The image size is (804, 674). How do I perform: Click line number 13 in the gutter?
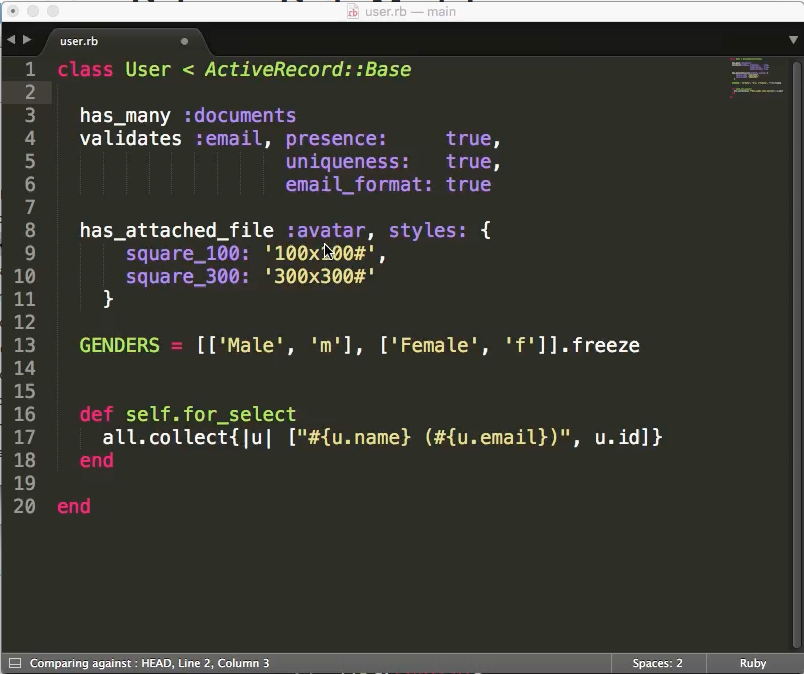point(24,345)
